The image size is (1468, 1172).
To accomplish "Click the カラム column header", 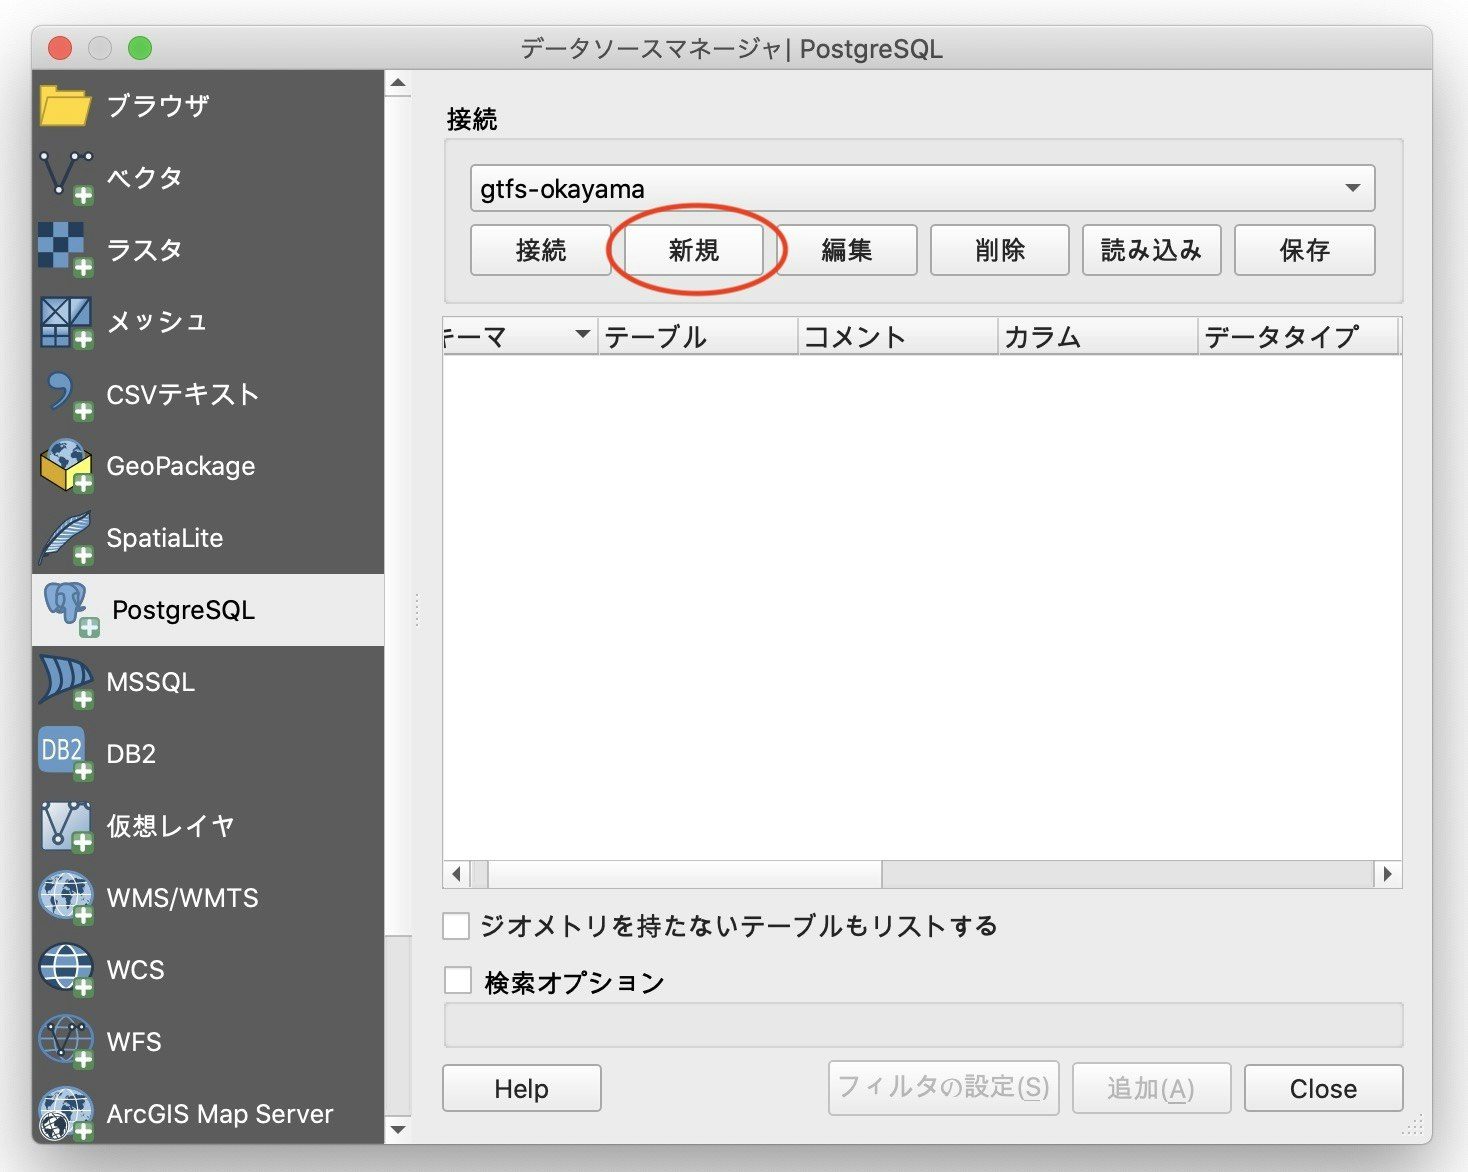I will click(x=1098, y=336).
